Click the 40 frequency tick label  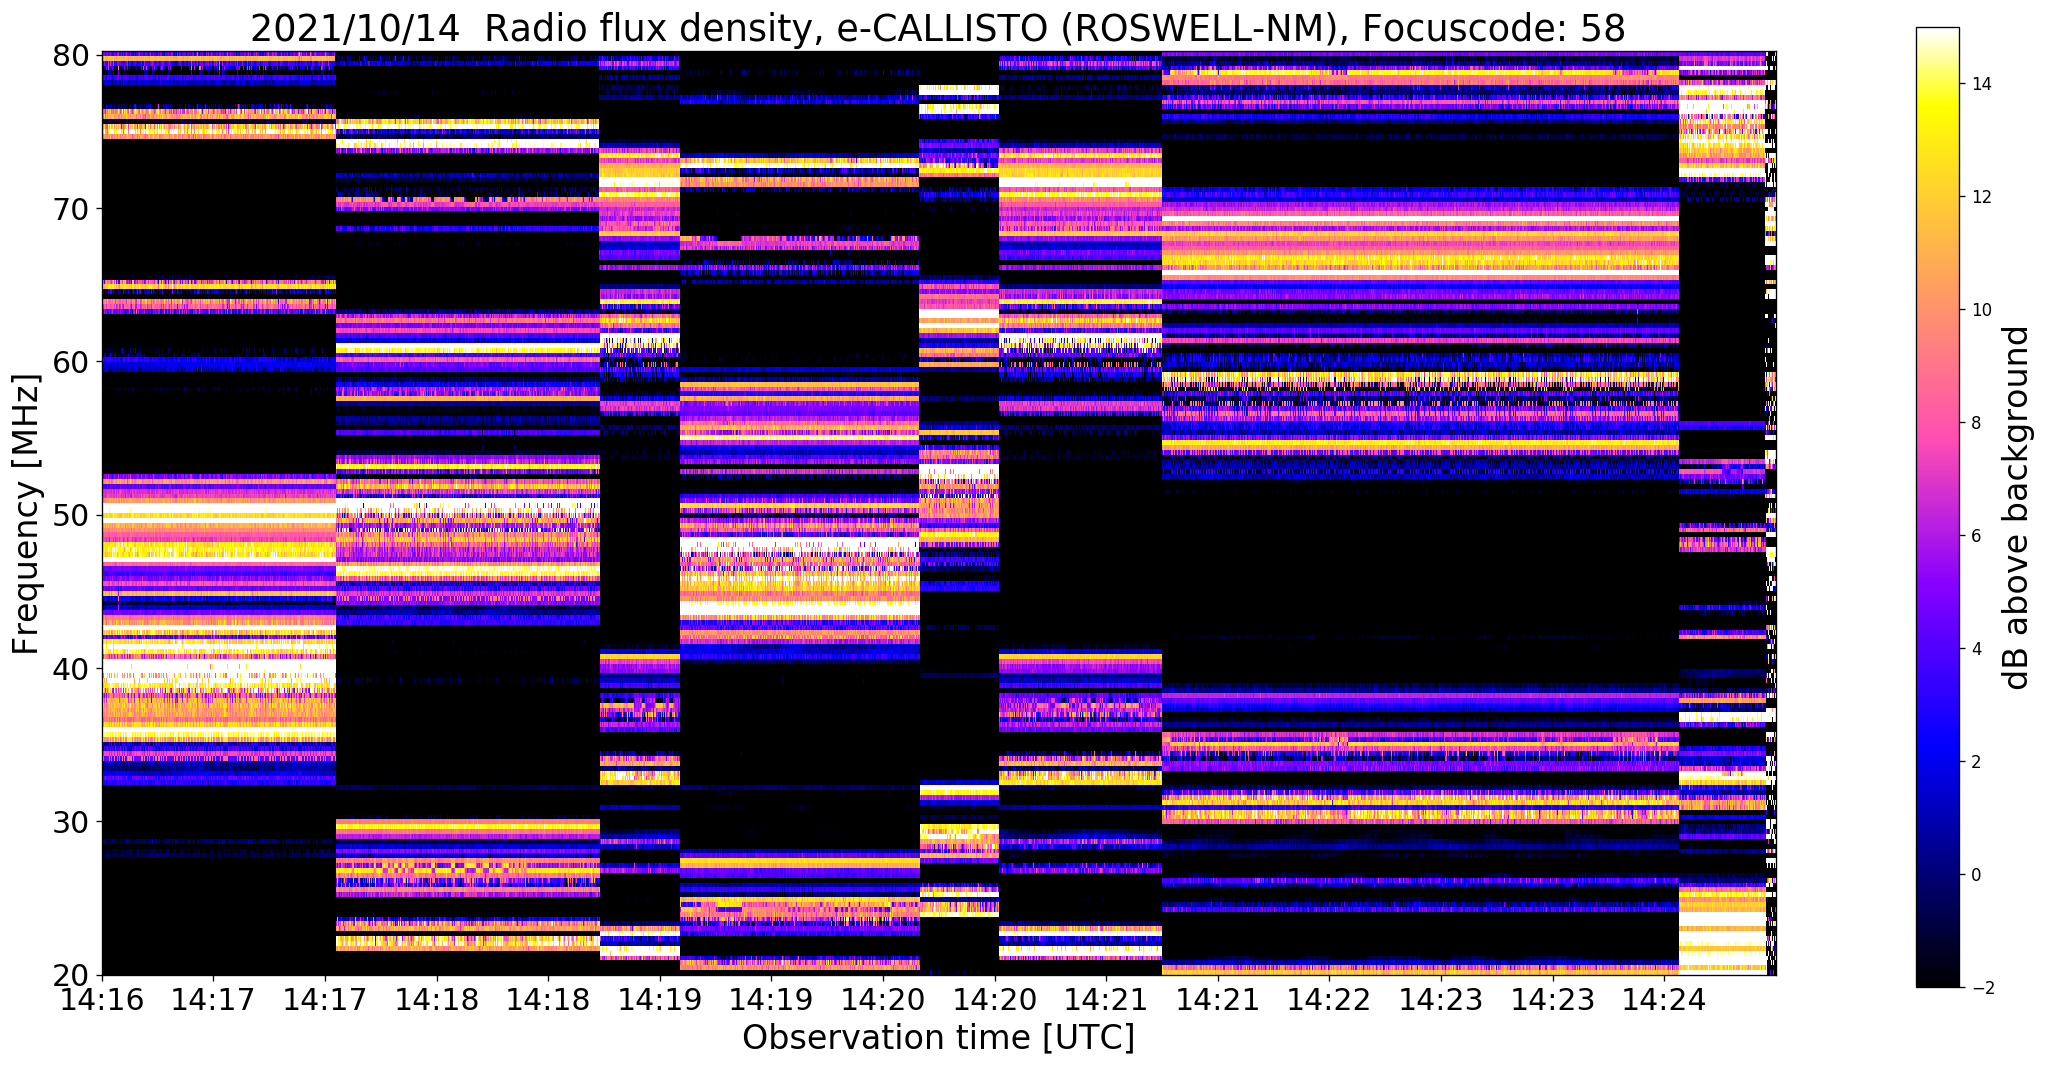pyautogui.click(x=70, y=668)
